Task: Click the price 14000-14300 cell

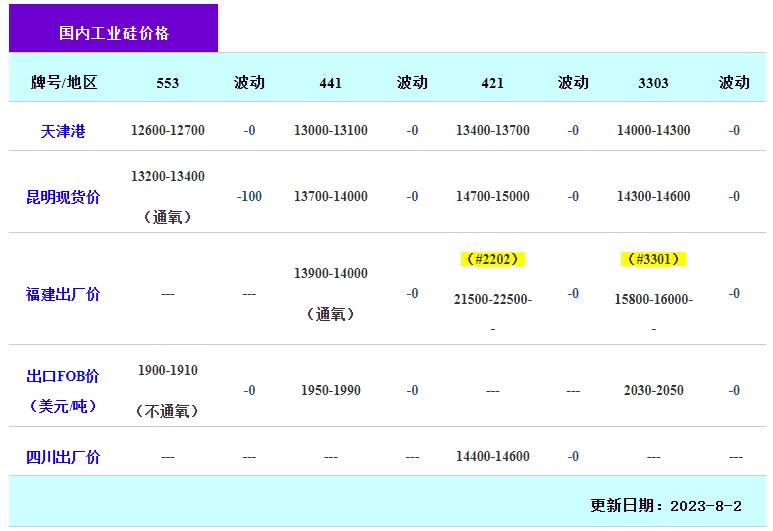Action: pyautogui.click(x=654, y=130)
